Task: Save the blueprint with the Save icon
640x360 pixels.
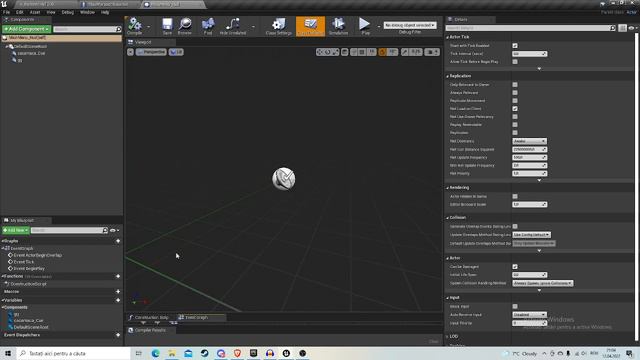Action: [x=167, y=25]
